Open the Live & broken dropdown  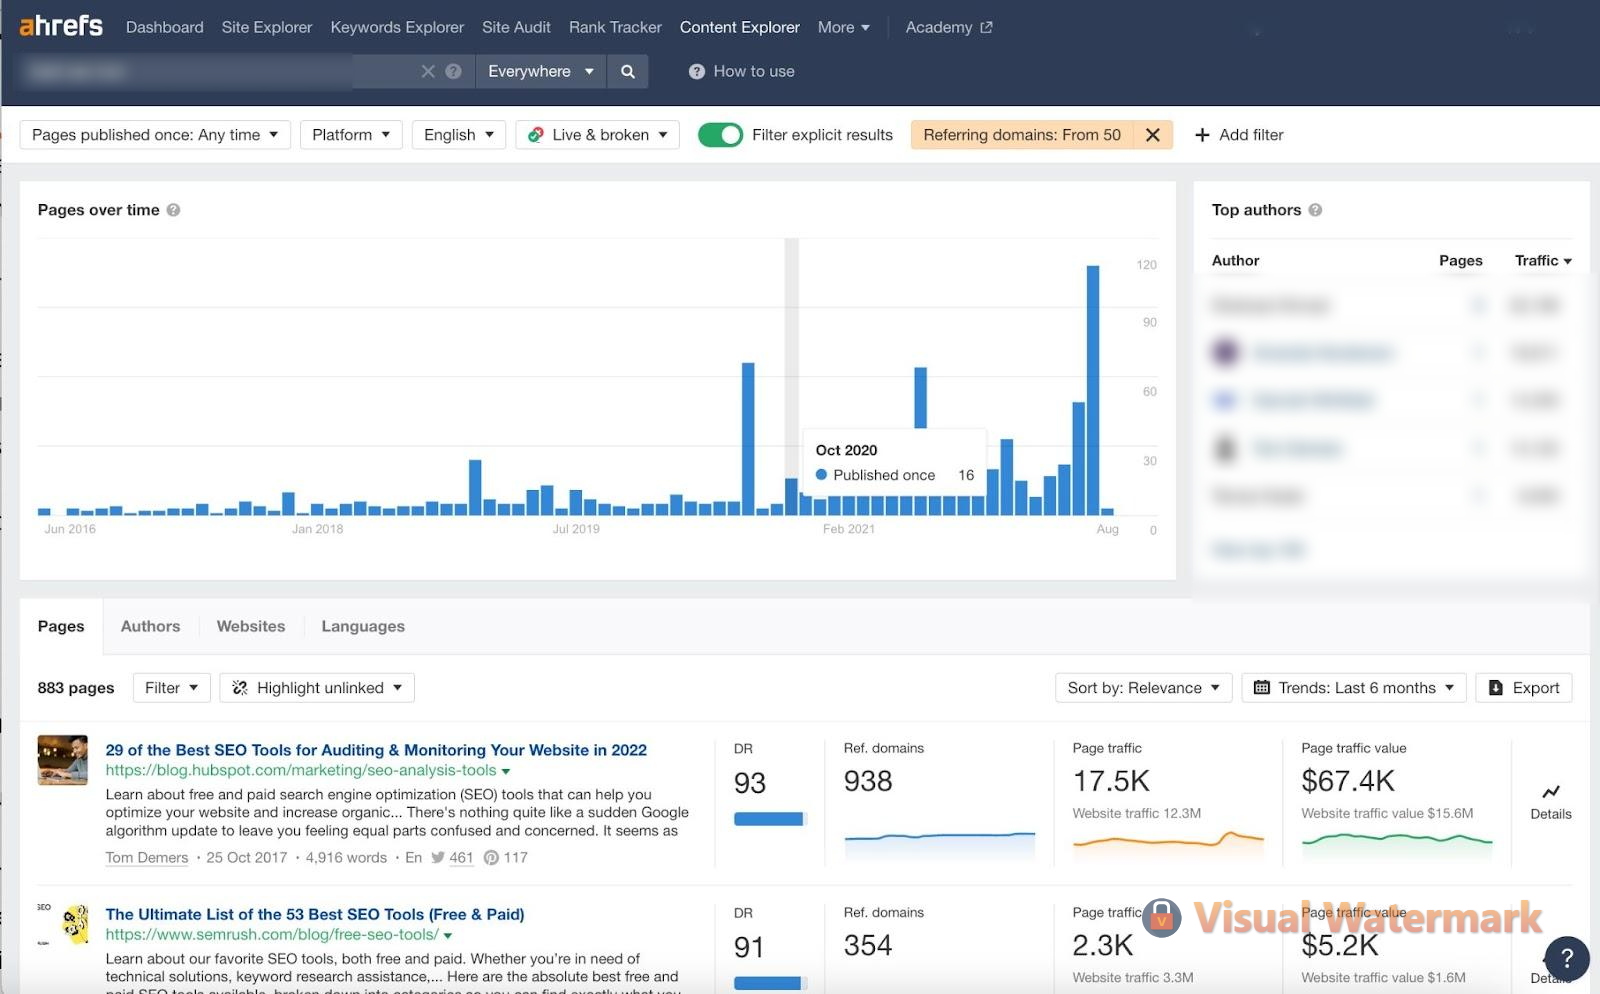(x=598, y=135)
